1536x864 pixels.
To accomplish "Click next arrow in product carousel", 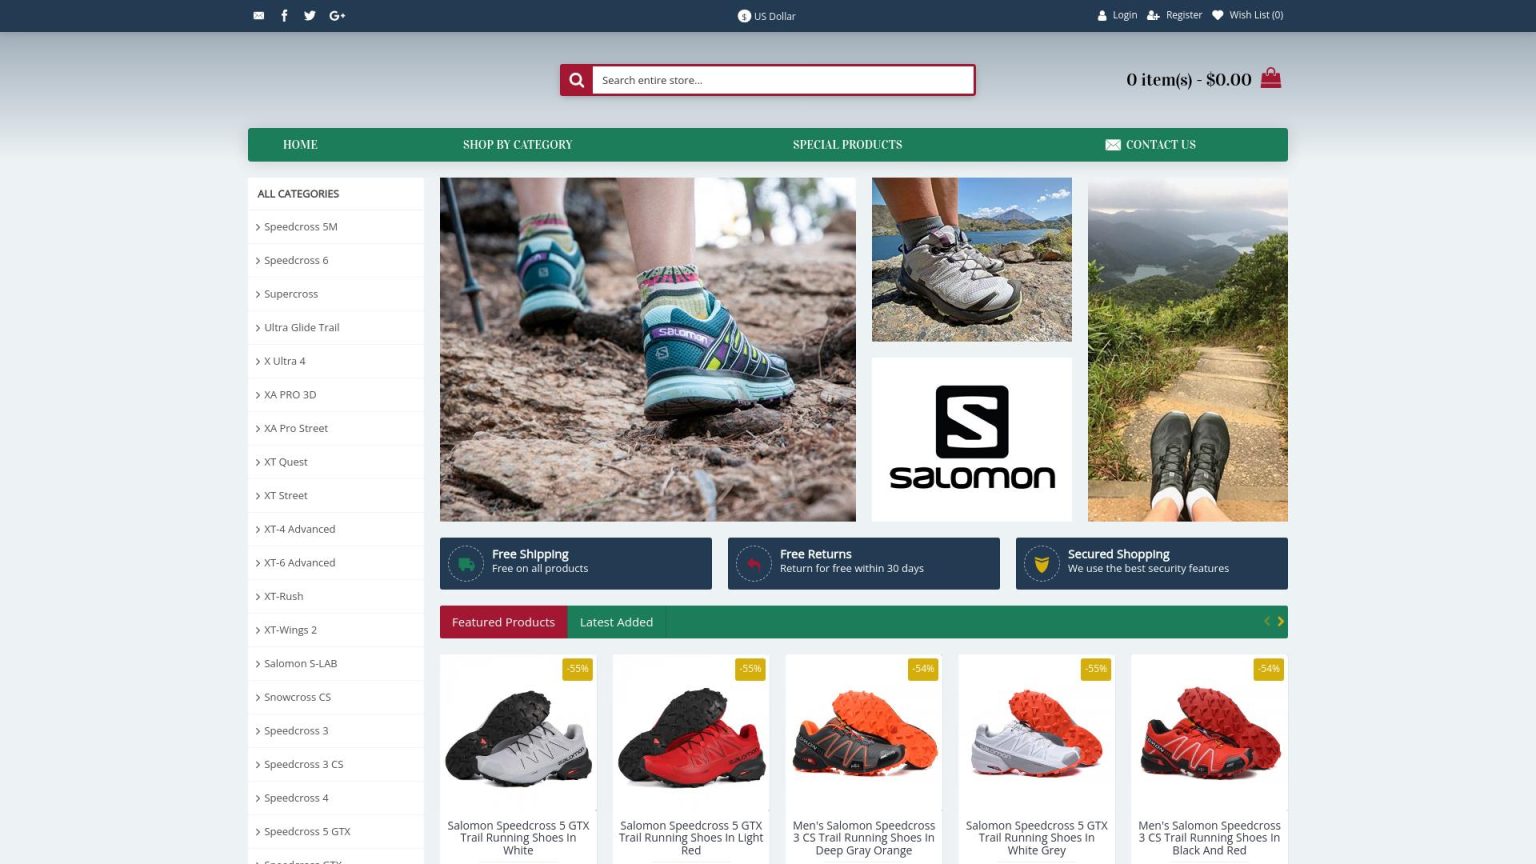I will coord(1280,622).
